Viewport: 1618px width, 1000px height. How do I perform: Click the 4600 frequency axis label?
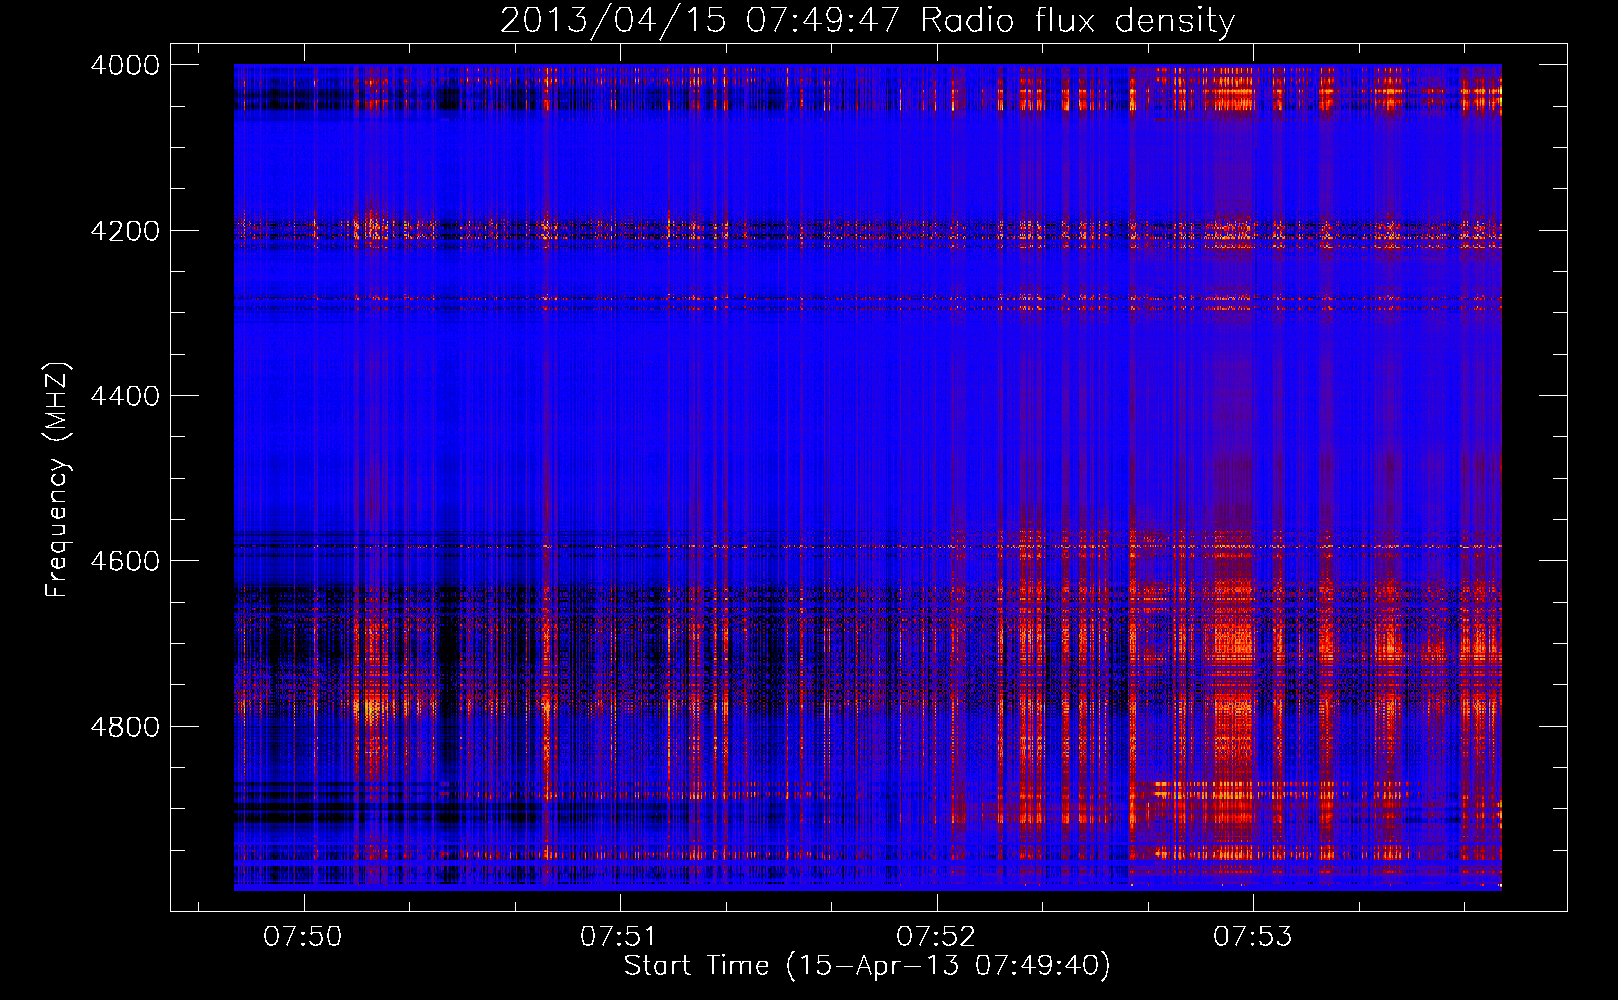pyautogui.click(x=125, y=561)
